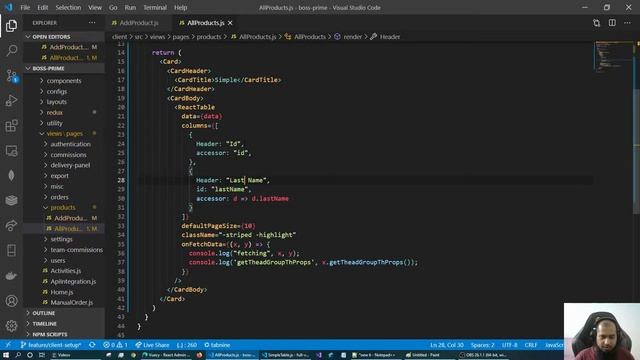640x360 pixels.
Task: Open the Terminal menu
Action: pos(155,7)
